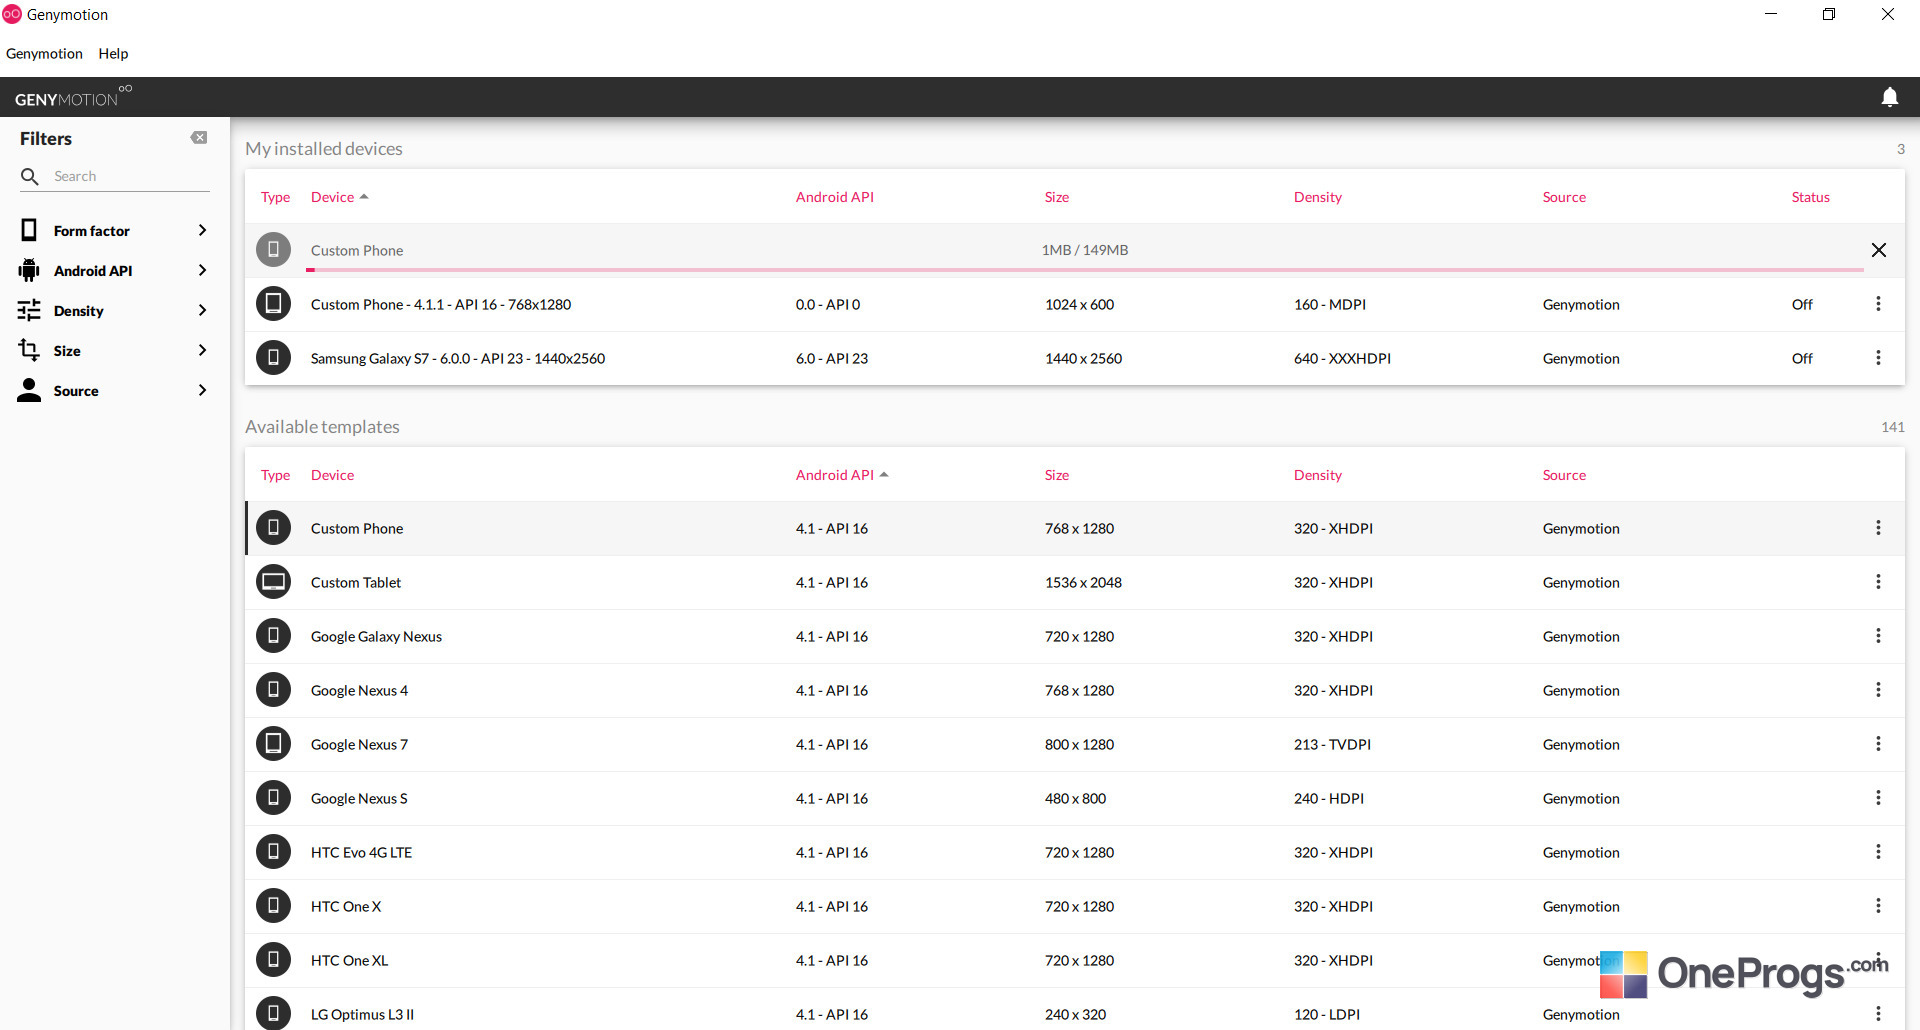Open options menu for Google Nexus 4
Screen dimensions: 1920x1030
click(x=1878, y=690)
